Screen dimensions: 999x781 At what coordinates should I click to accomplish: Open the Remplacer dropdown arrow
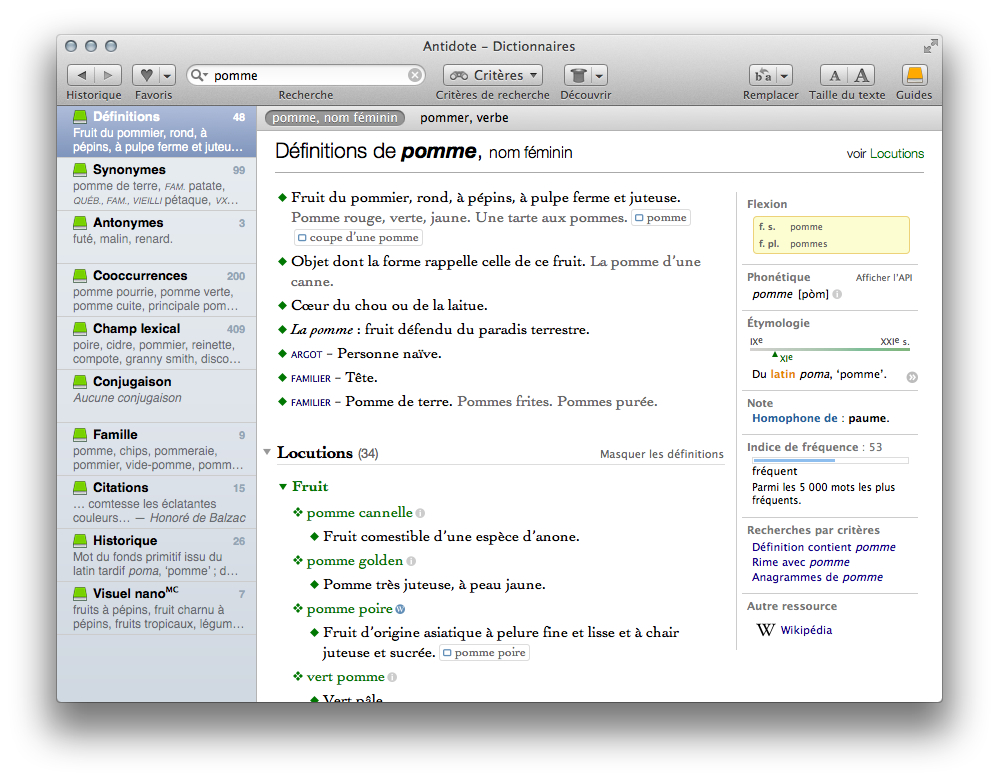(x=784, y=75)
